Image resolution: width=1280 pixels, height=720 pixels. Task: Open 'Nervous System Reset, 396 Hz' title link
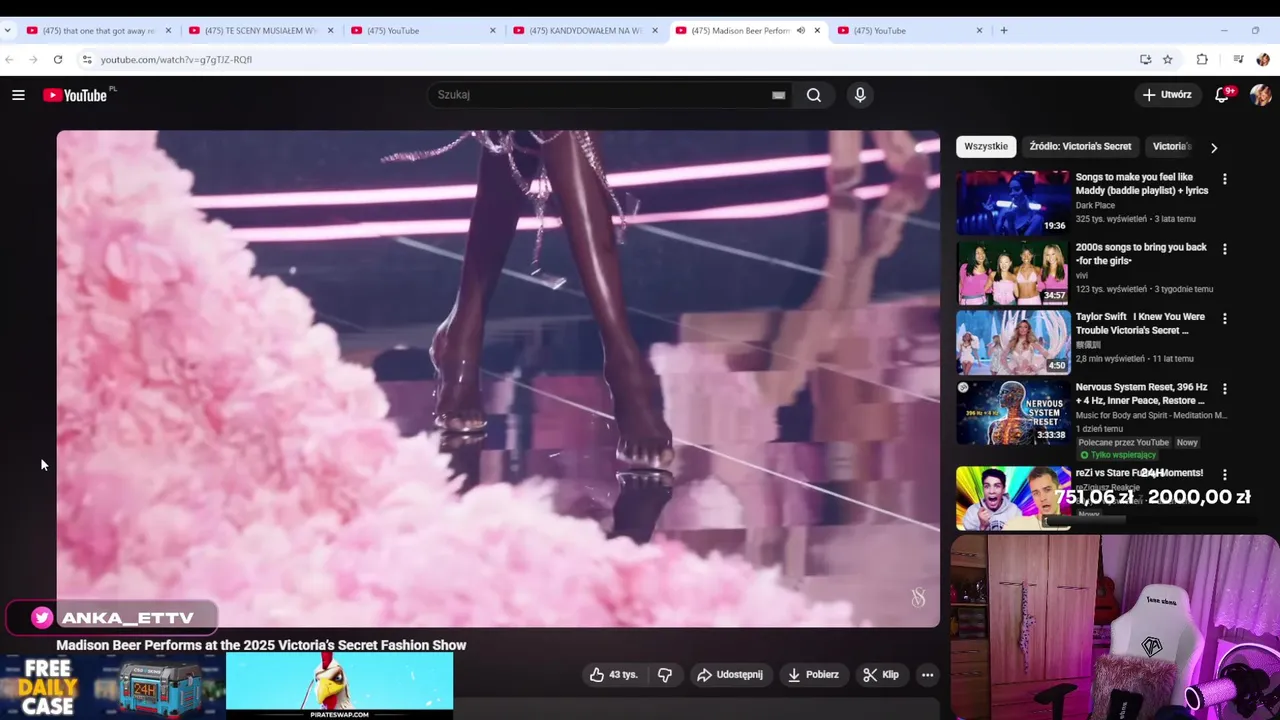pos(1142,394)
